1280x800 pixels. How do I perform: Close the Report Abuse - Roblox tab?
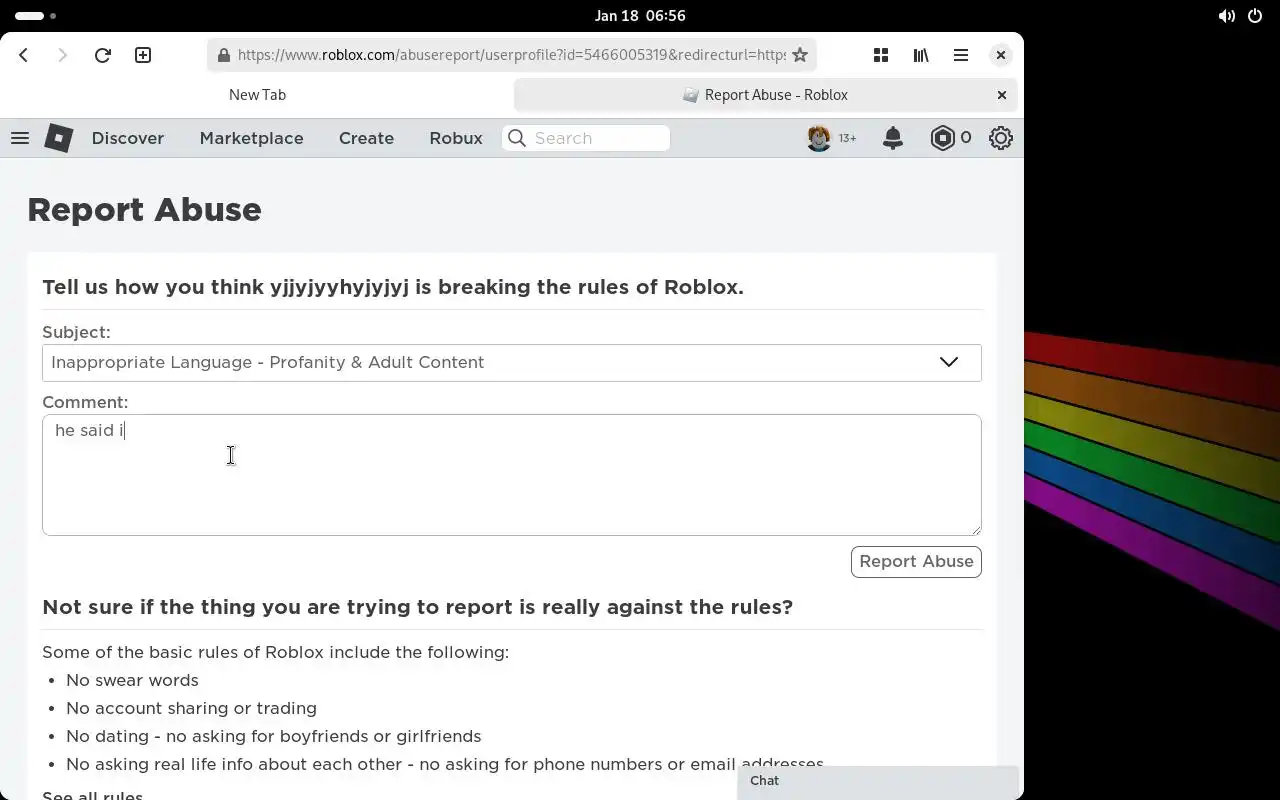pos(1002,95)
